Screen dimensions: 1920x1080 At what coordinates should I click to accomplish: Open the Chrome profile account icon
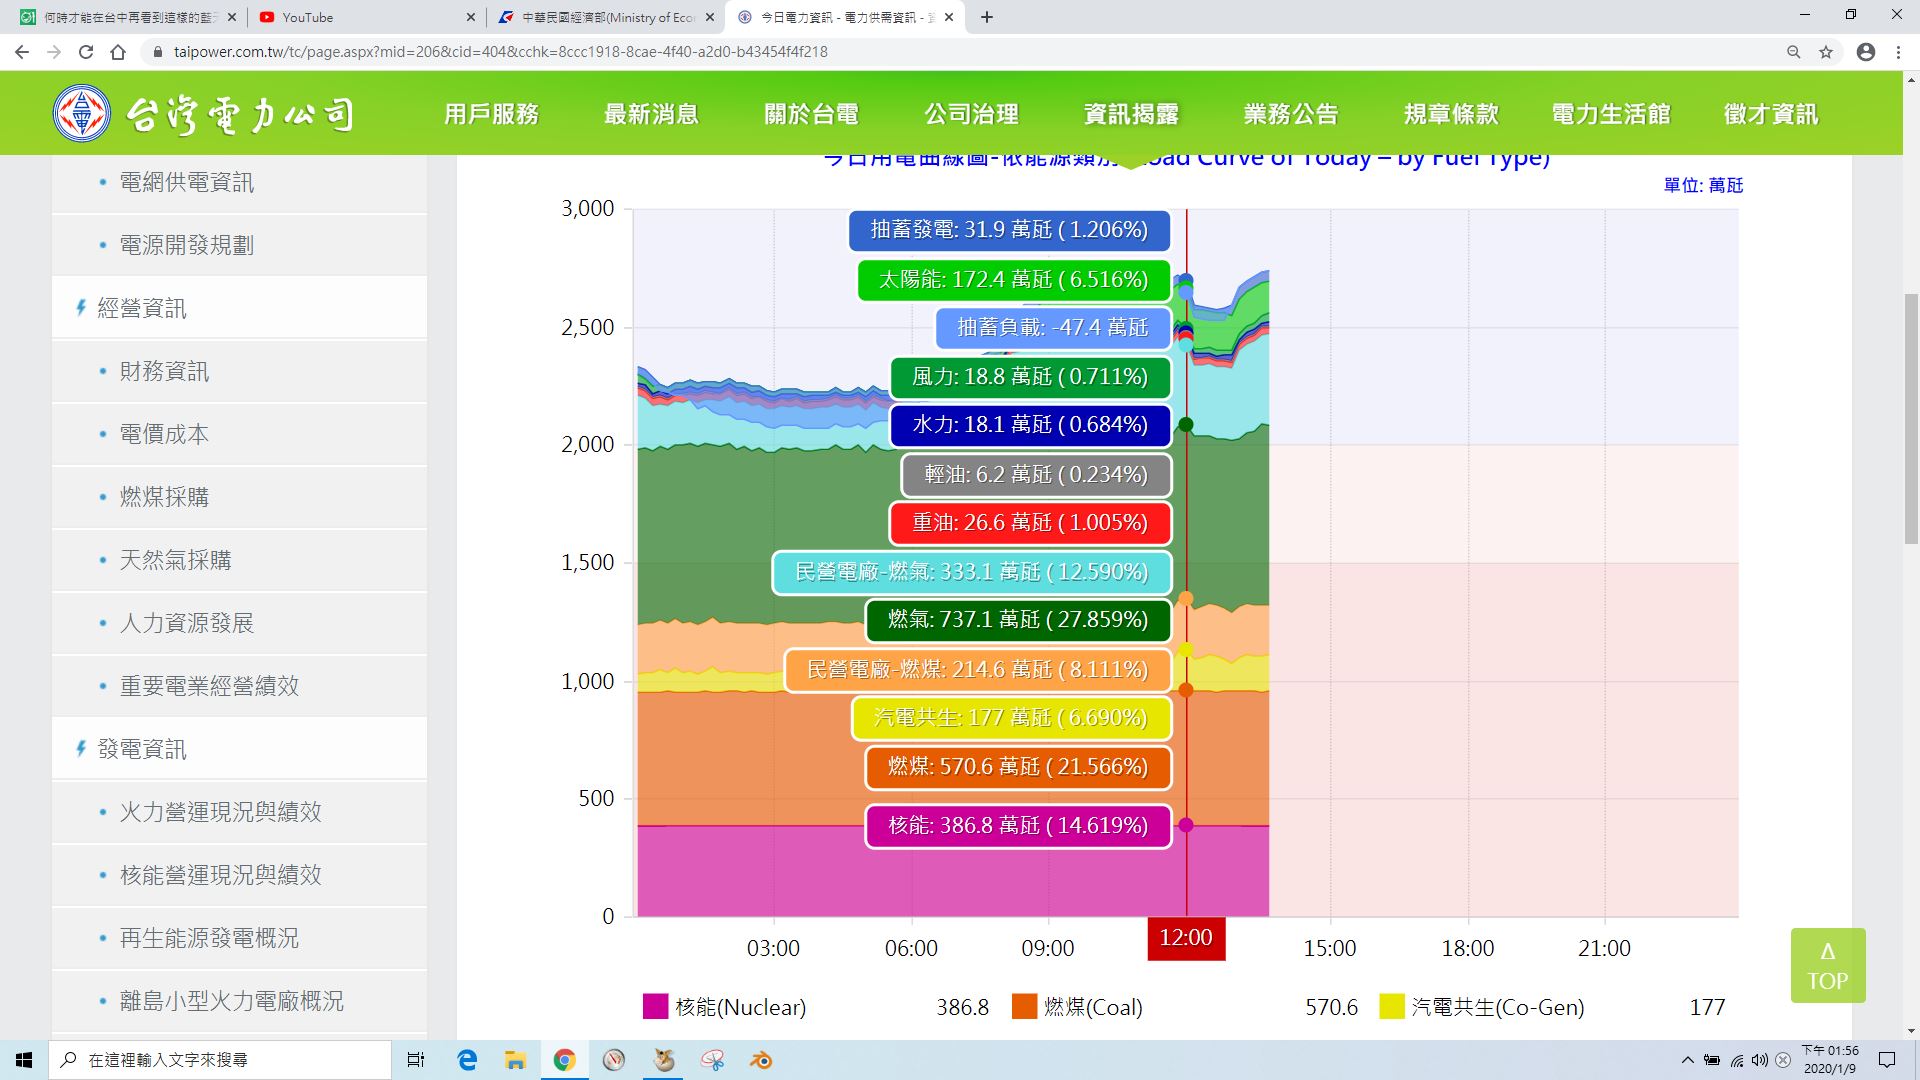[x=1866, y=52]
